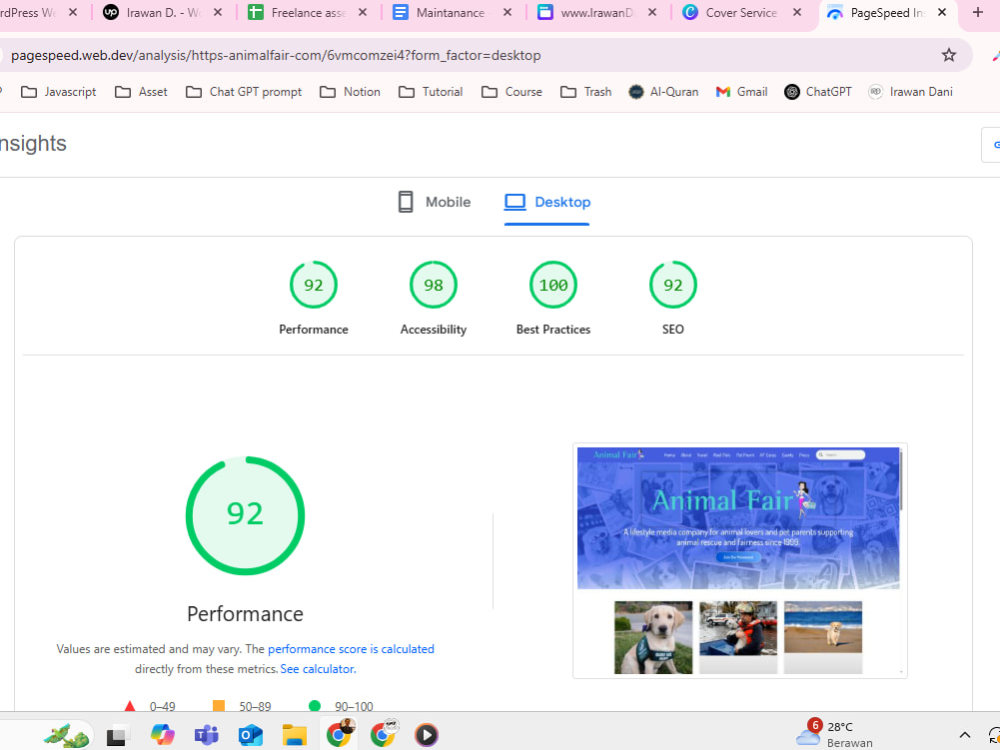Screen dimensions: 1000x750
Task: Switch to the Cover Service tab
Action: (x=730, y=12)
